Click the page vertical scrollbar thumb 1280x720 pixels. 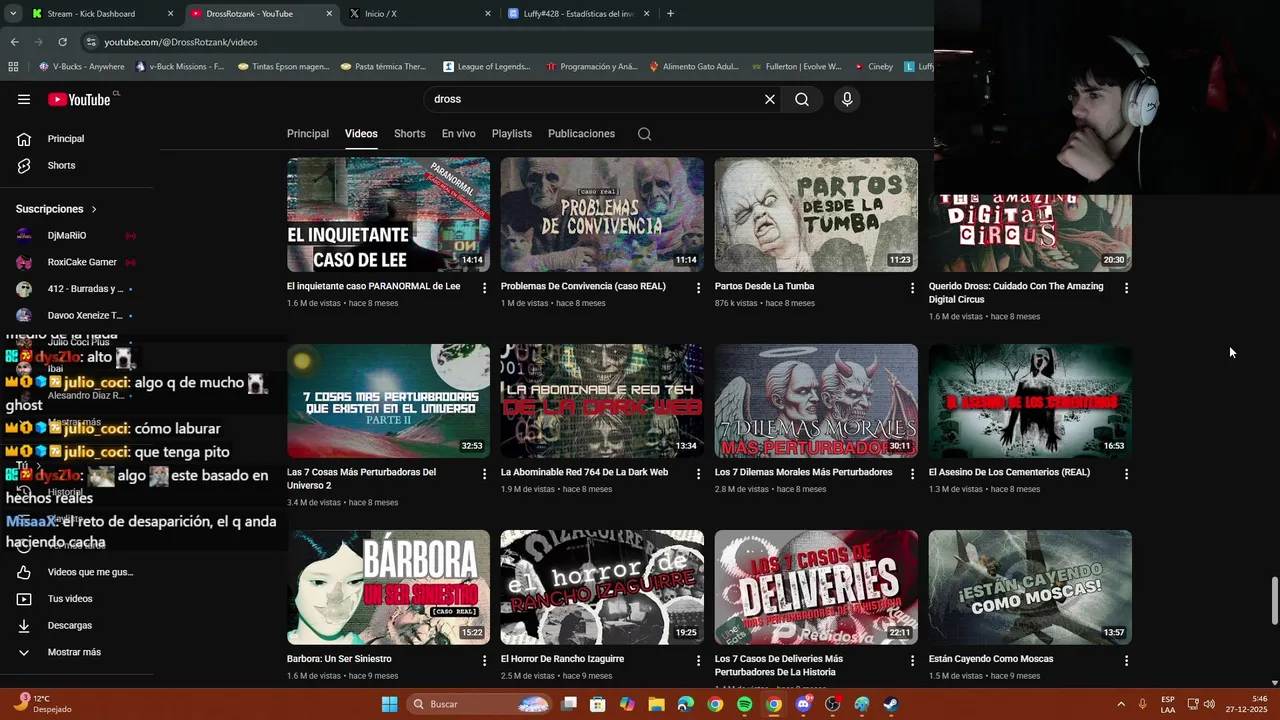click(1274, 600)
